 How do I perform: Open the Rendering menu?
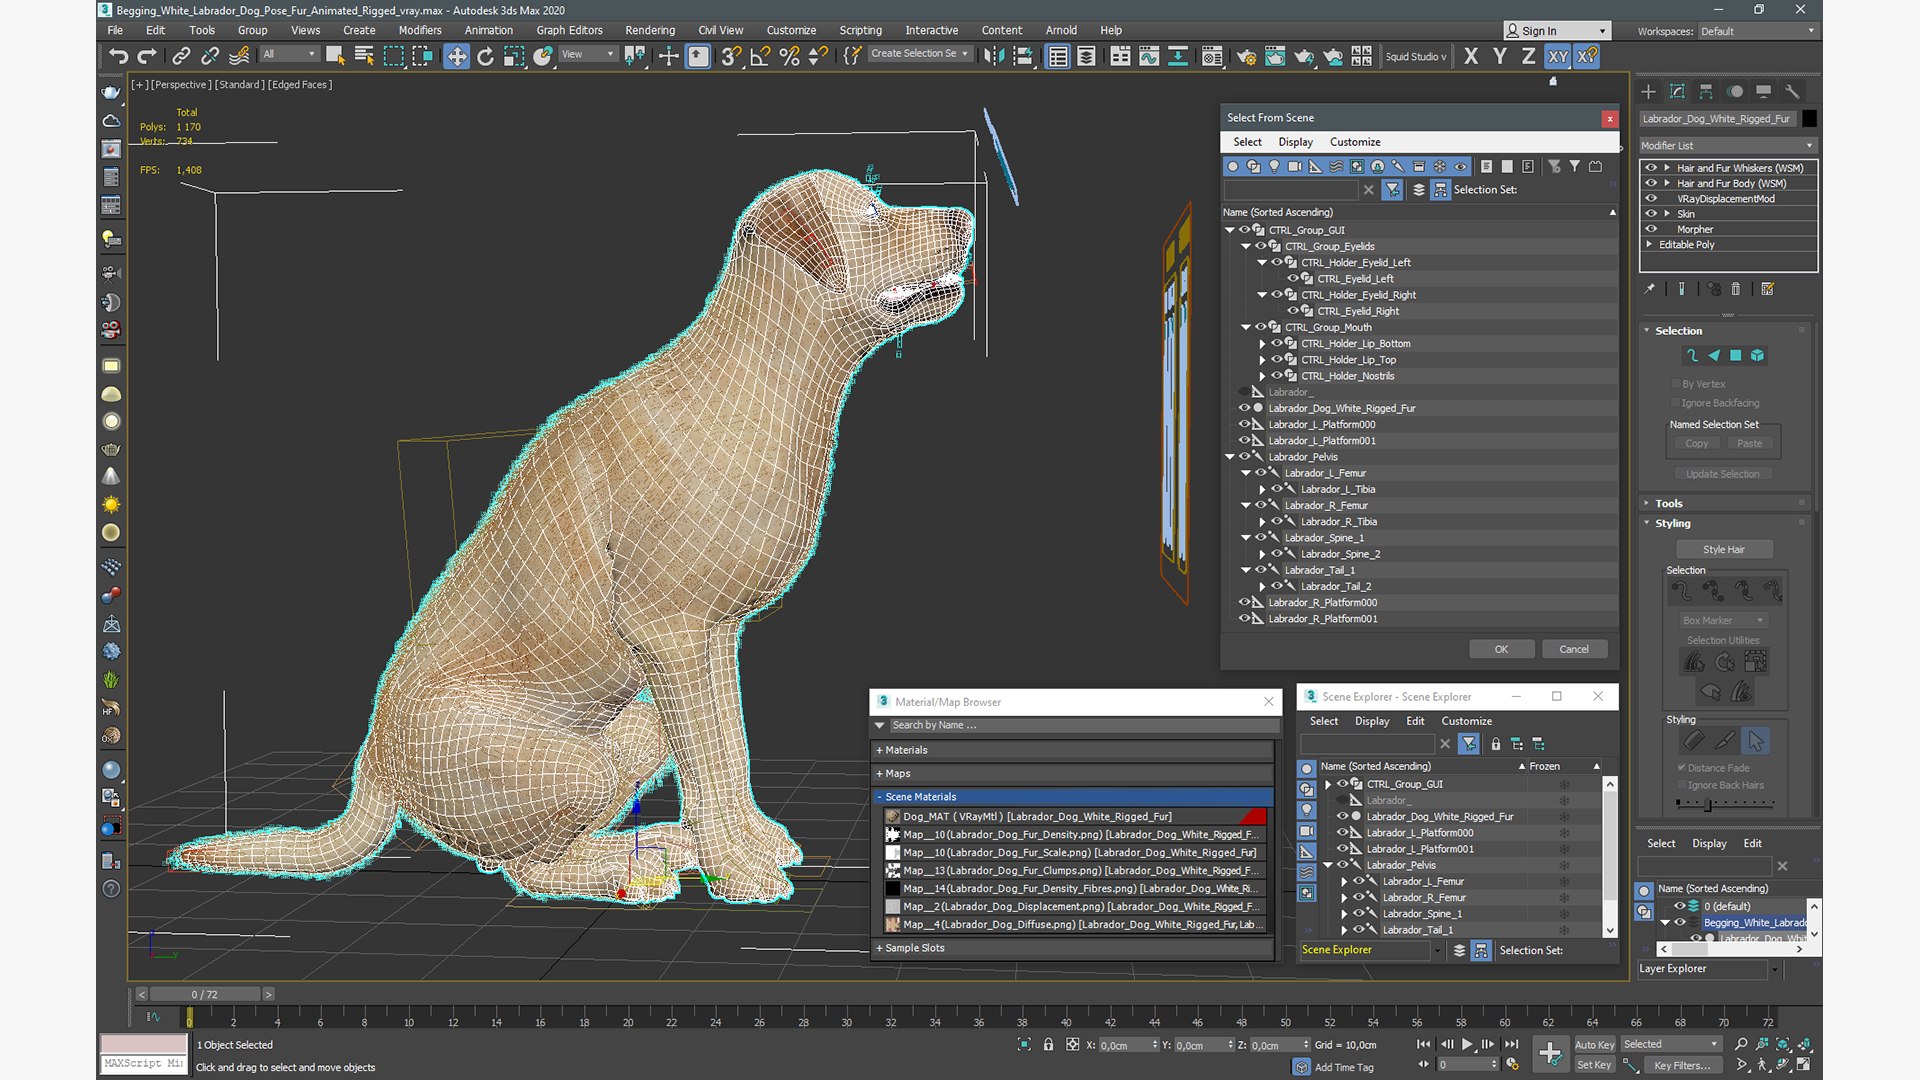coord(650,30)
